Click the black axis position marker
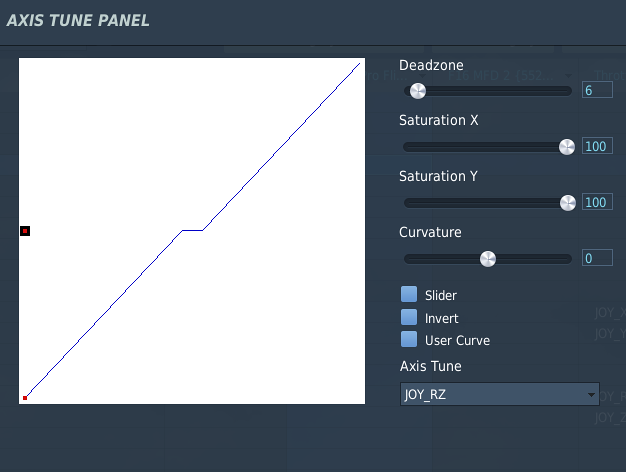The image size is (626, 472). click(x=25, y=231)
